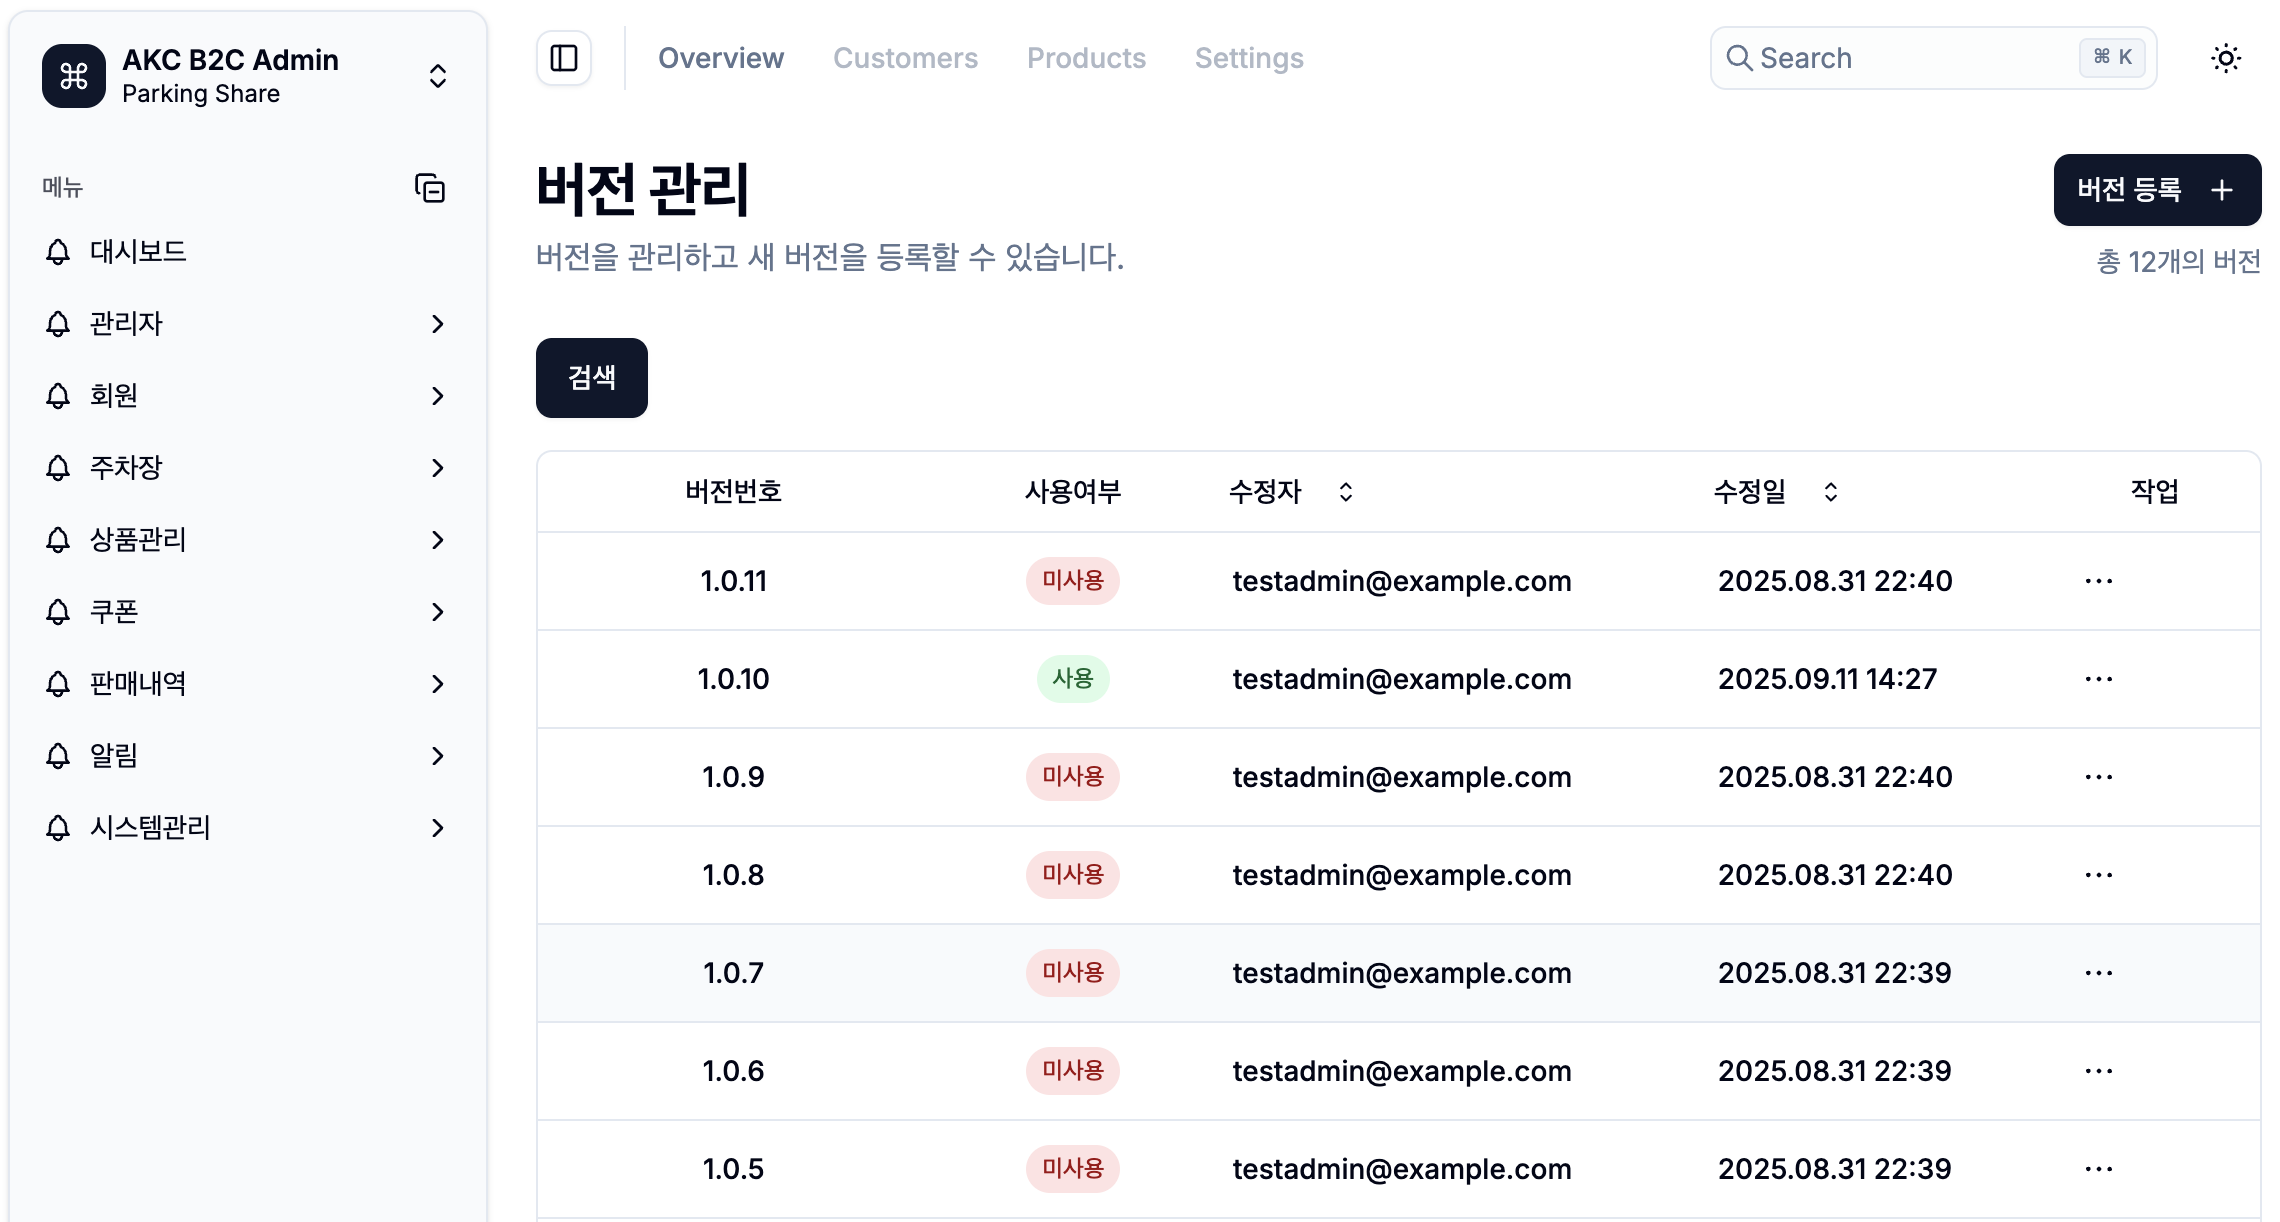The image size is (2280, 1222).
Task: Switch to the Customers tab
Action: 905,58
